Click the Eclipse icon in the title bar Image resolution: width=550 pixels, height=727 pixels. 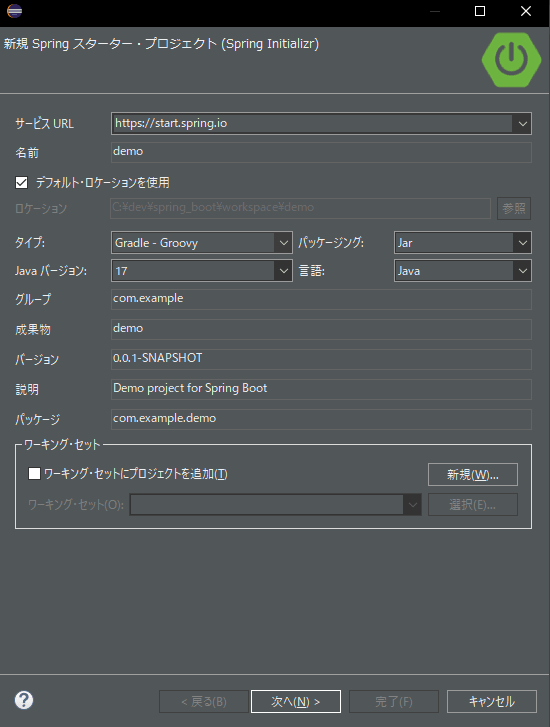(x=14, y=11)
